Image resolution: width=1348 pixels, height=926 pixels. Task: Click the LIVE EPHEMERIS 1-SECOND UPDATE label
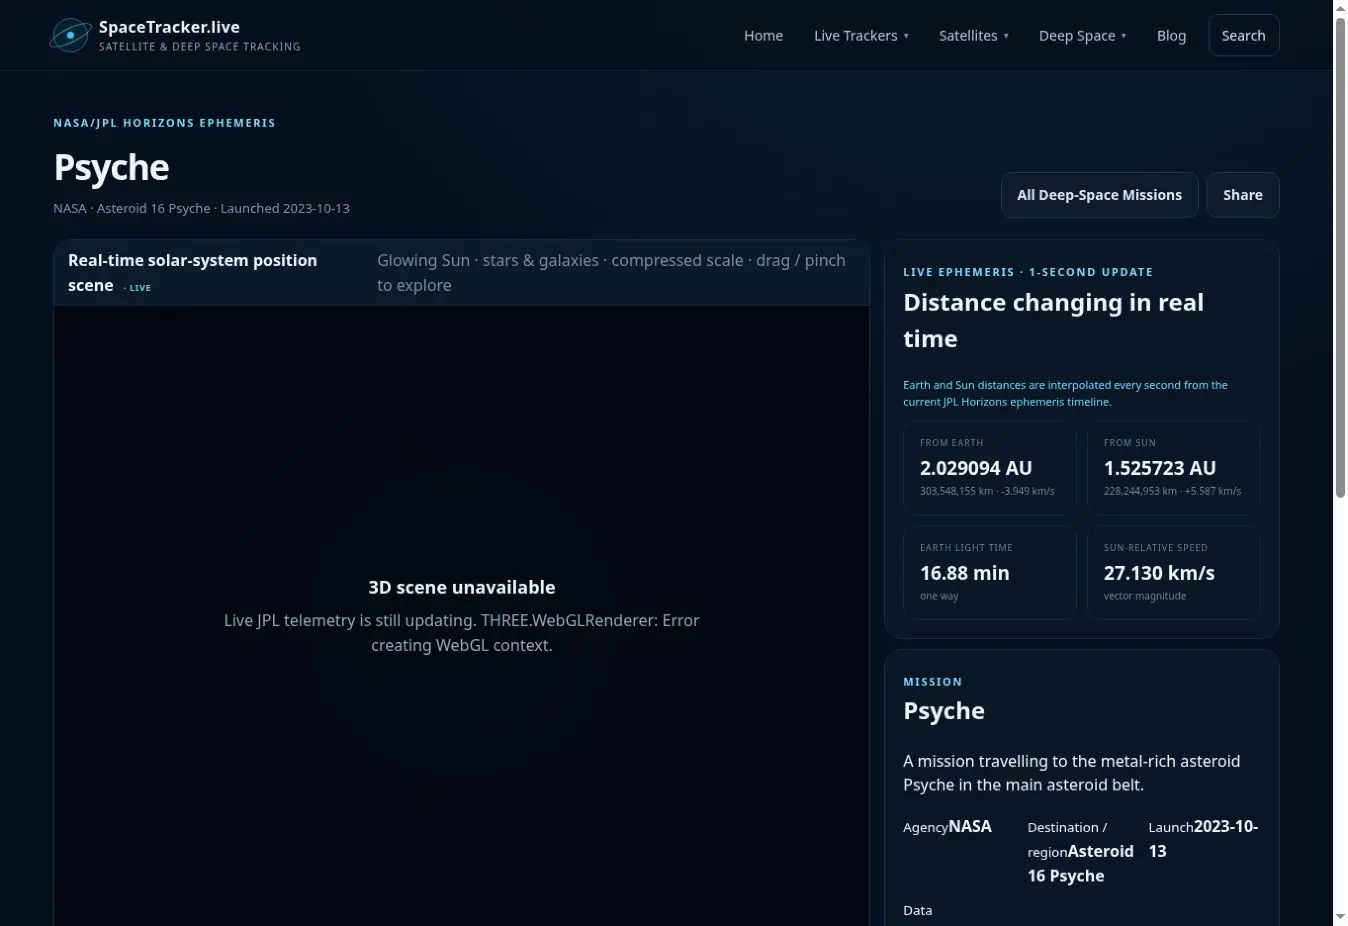(1028, 272)
